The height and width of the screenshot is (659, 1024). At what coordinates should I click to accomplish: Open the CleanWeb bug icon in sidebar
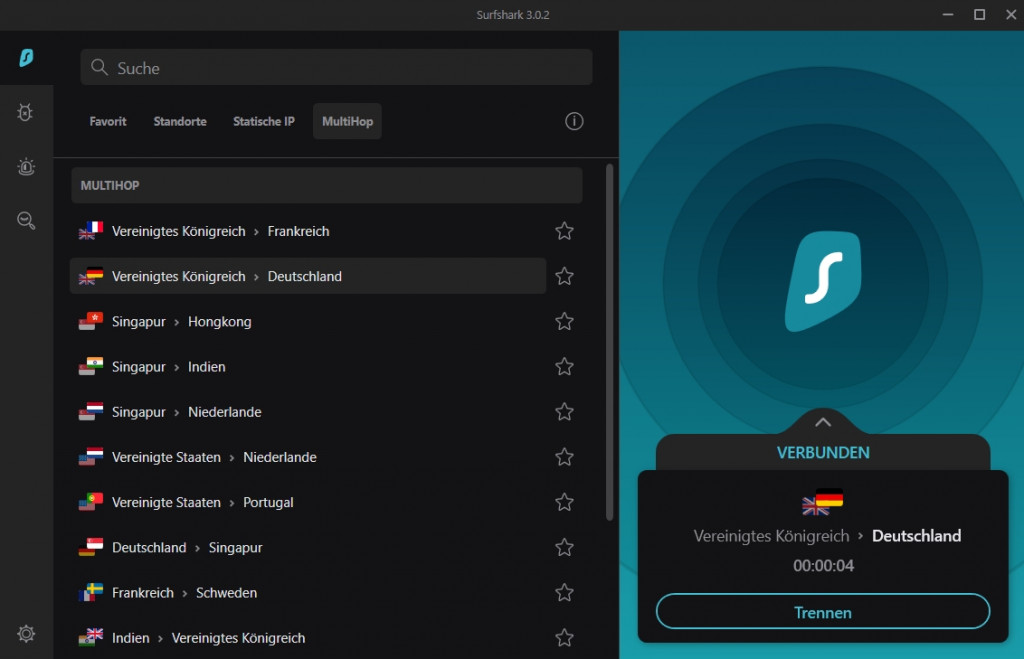point(25,112)
